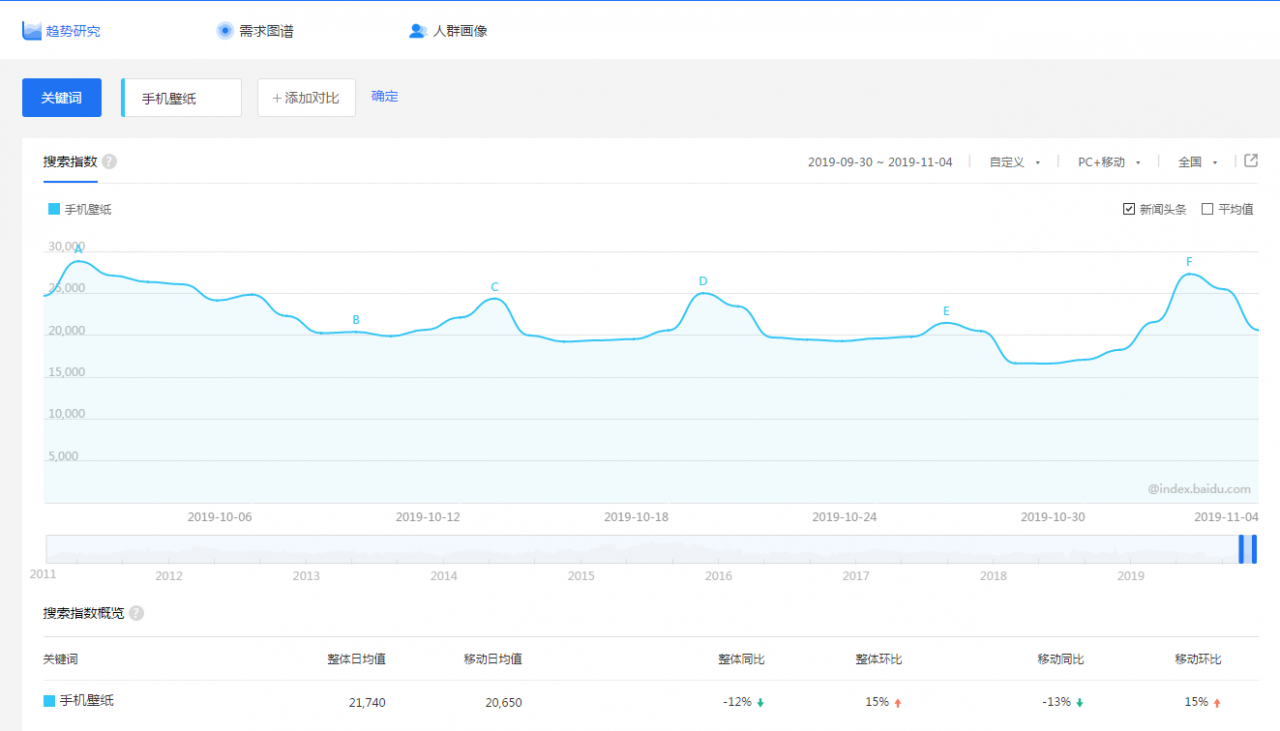The width and height of the screenshot is (1280, 731).
Task: Click the 移动同比 column header
Action: point(1061,659)
